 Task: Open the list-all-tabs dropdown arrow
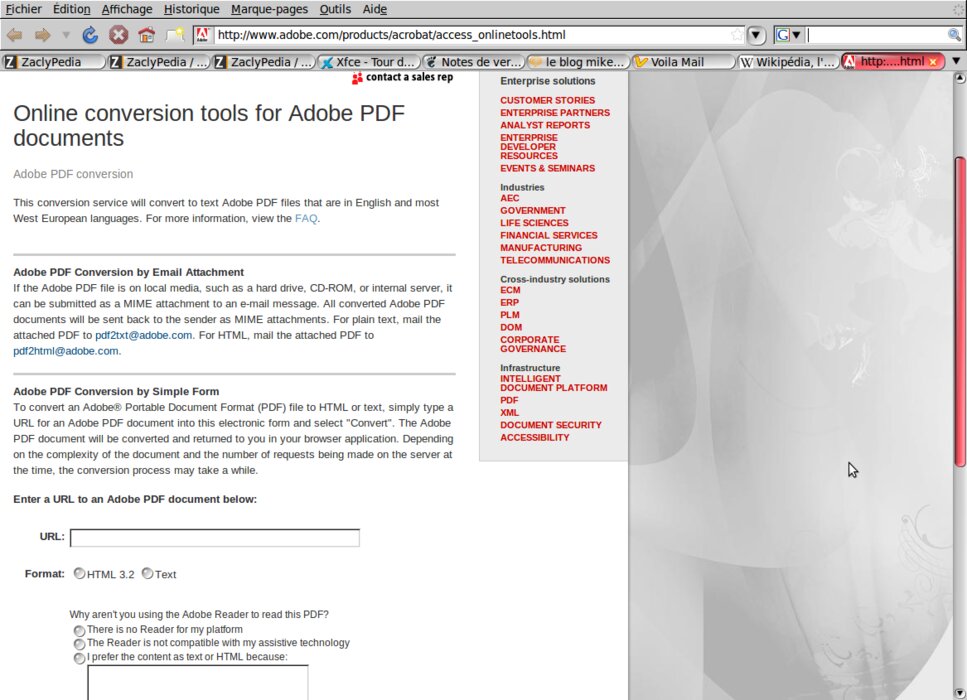955,62
